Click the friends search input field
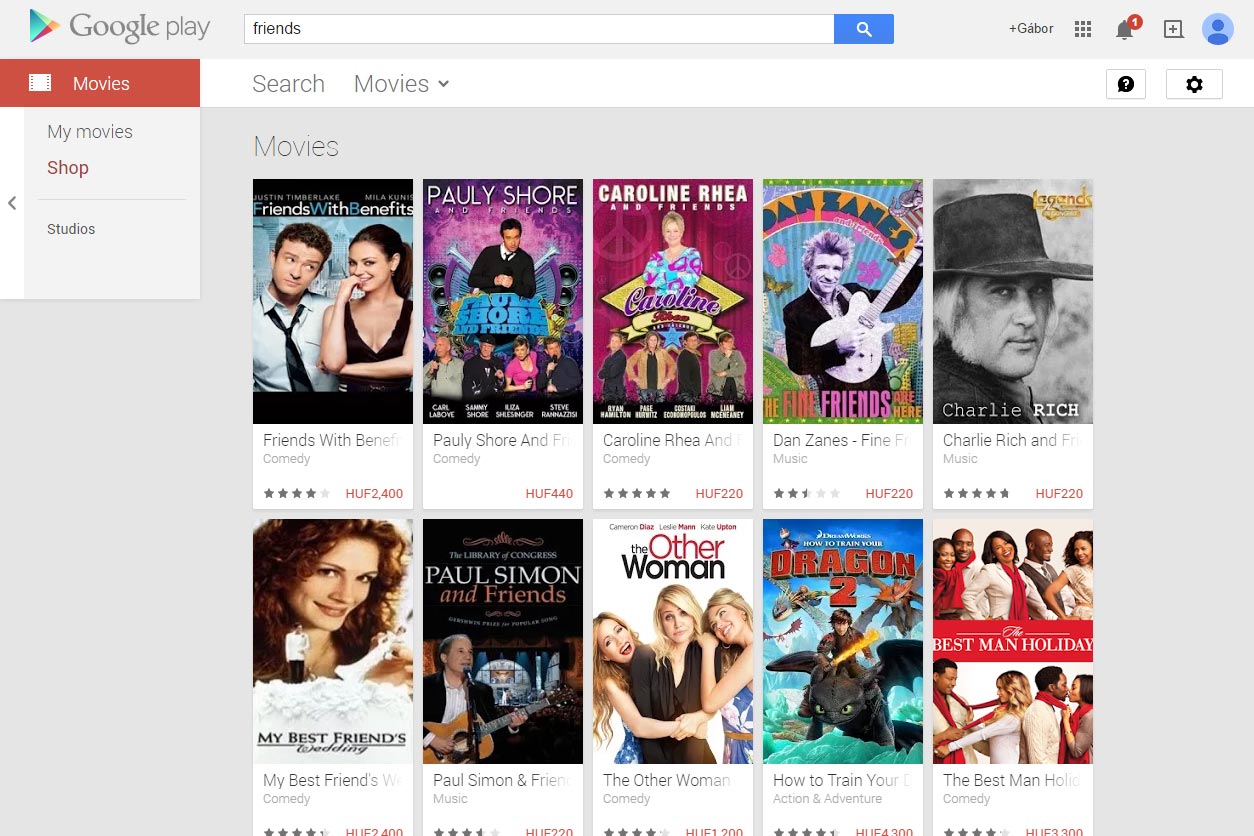Image resolution: width=1254 pixels, height=836 pixels. (538, 29)
